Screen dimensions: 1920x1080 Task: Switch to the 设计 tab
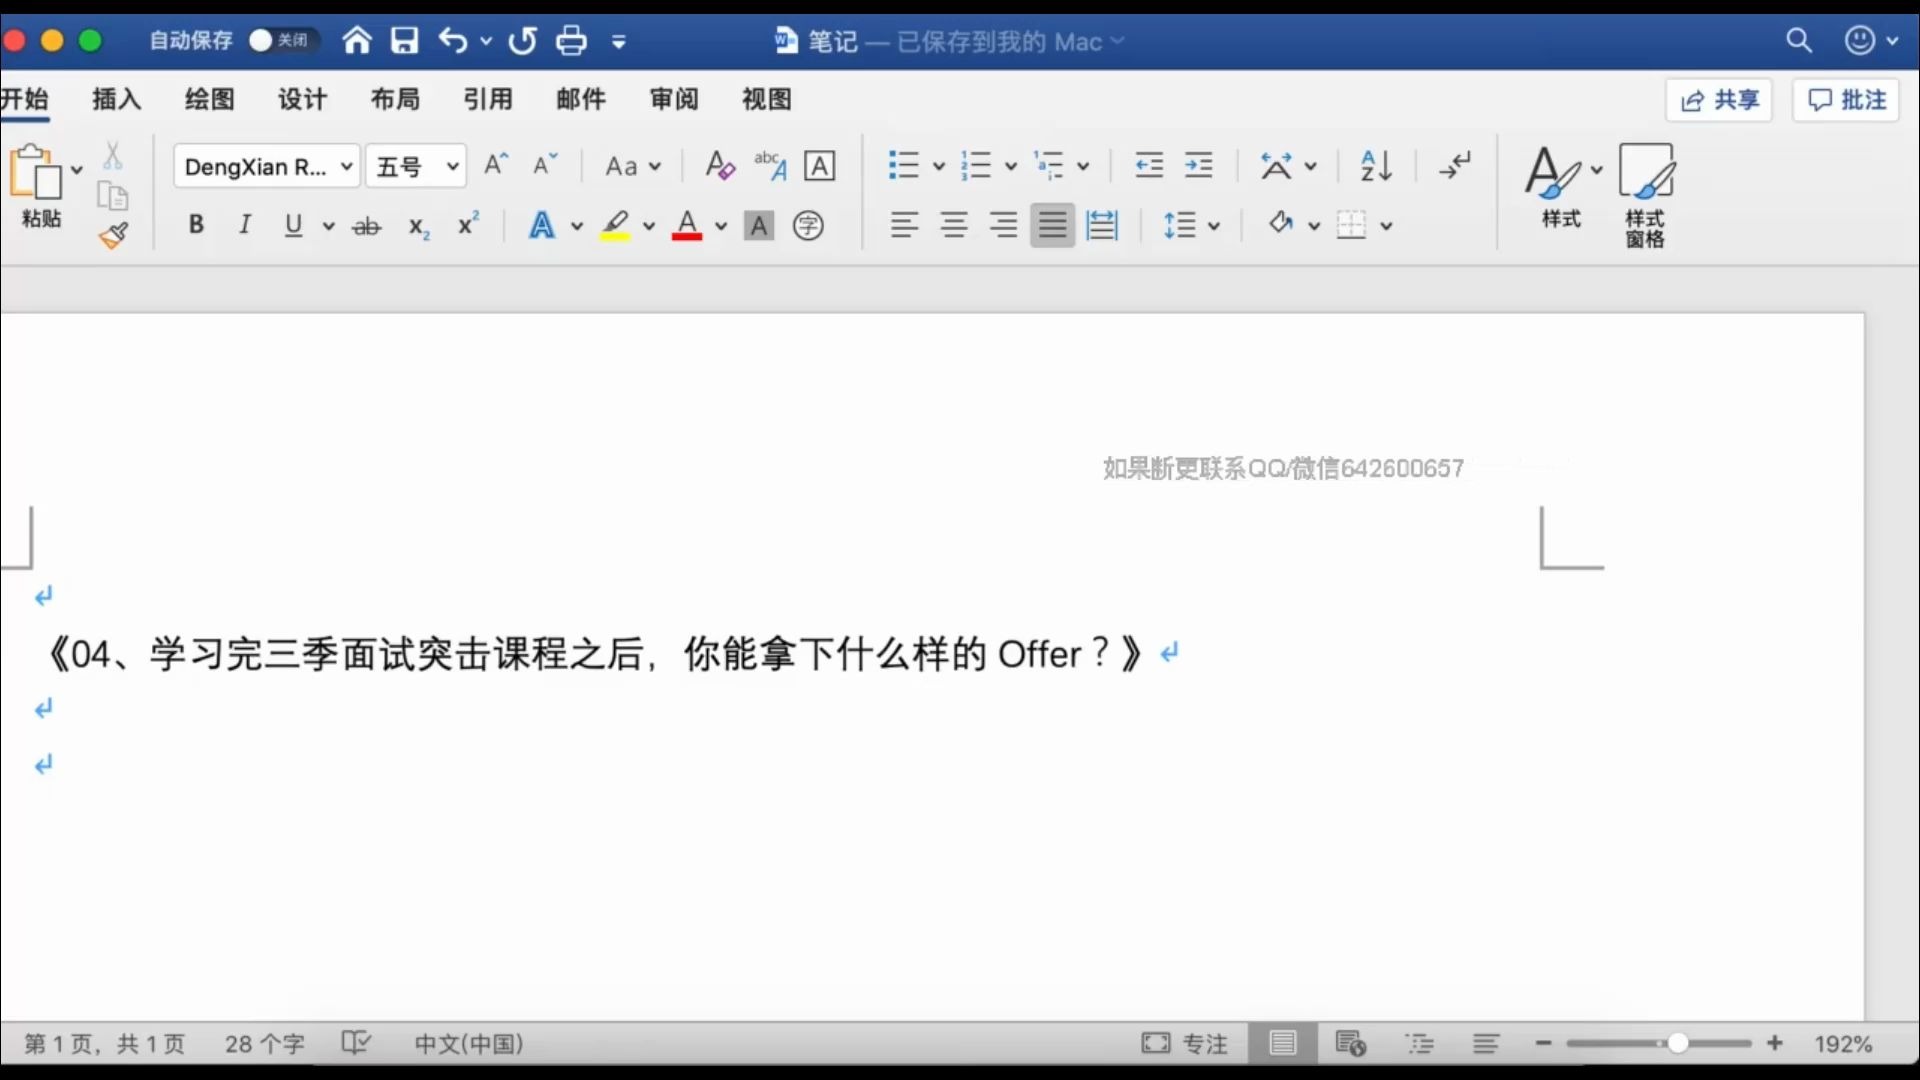click(x=303, y=99)
